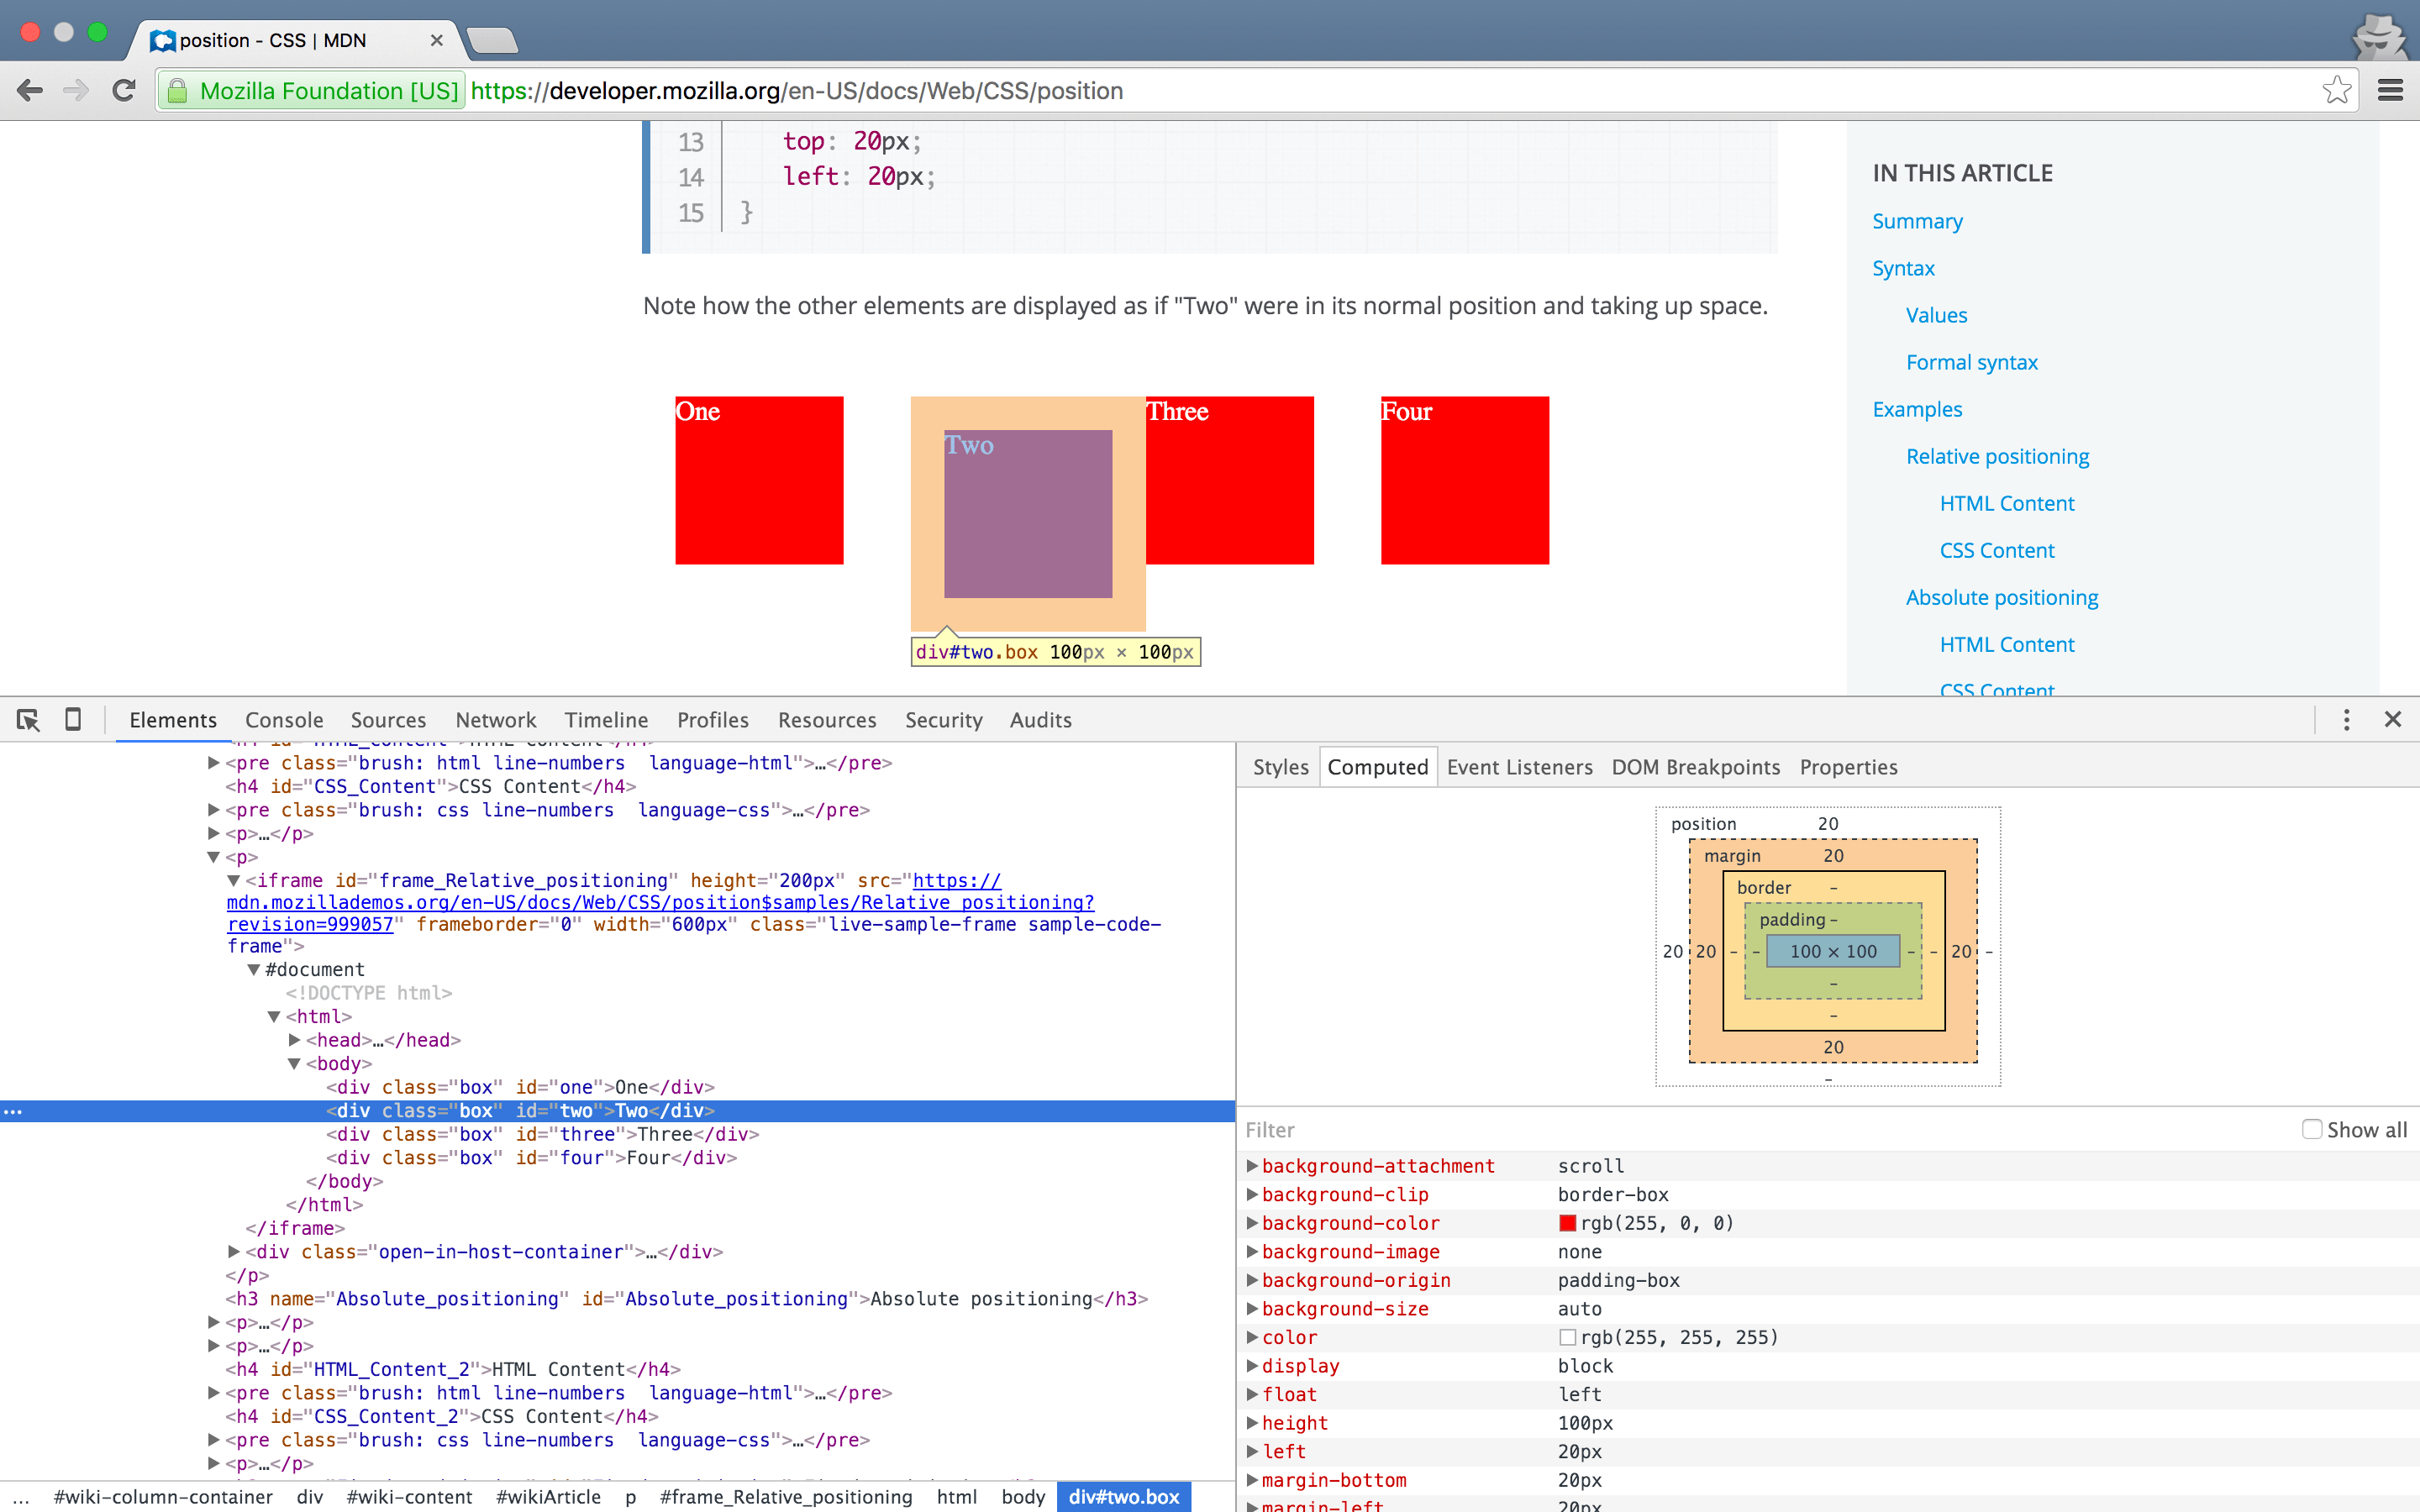Click the red background-color swatch
The width and height of the screenshot is (2420, 1512).
pyautogui.click(x=1567, y=1223)
